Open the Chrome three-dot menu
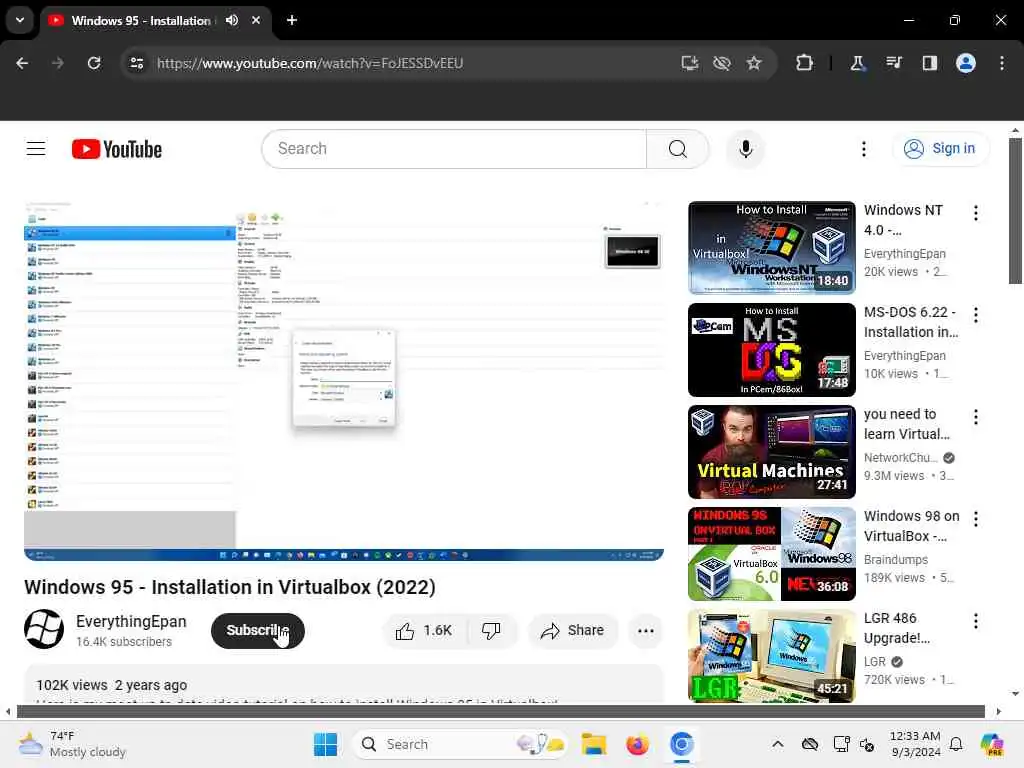 pyautogui.click(x=1002, y=63)
